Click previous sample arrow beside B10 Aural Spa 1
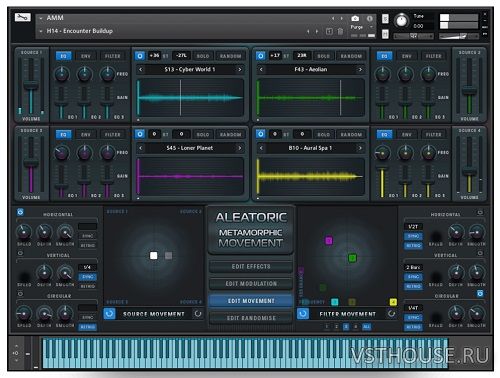The image size is (500, 378). (x=261, y=148)
